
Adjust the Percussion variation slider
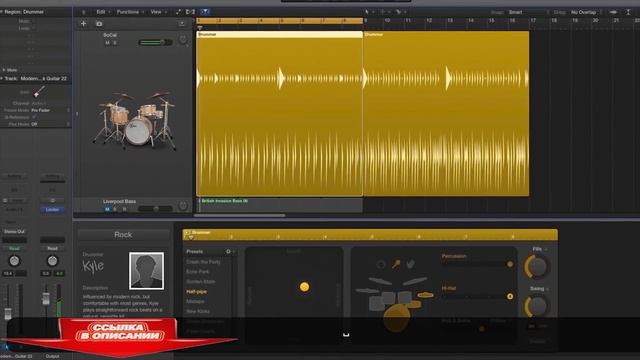[x=477, y=264]
